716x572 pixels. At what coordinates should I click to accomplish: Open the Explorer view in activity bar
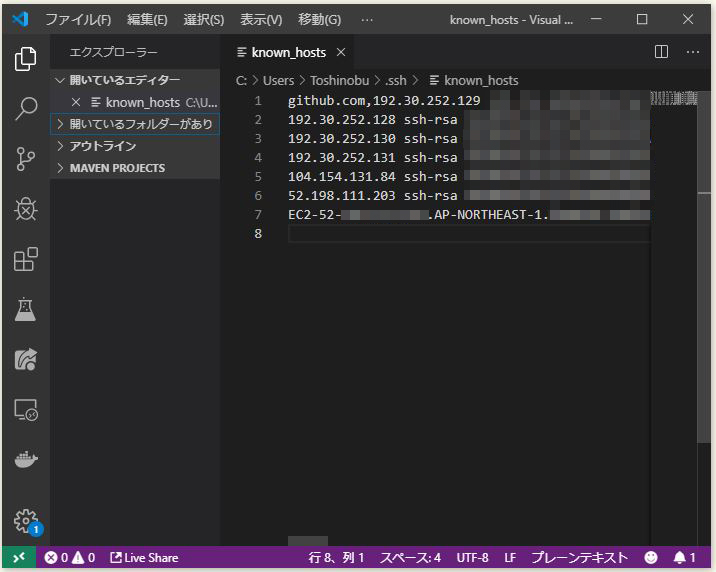click(26, 59)
